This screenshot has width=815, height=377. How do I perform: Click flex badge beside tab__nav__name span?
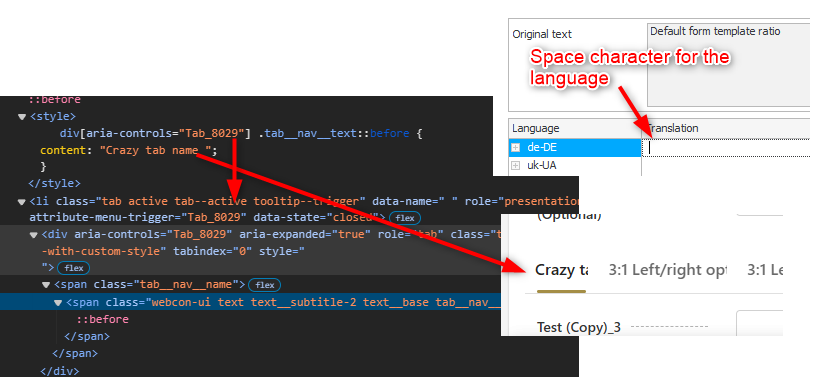pos(265,285)
